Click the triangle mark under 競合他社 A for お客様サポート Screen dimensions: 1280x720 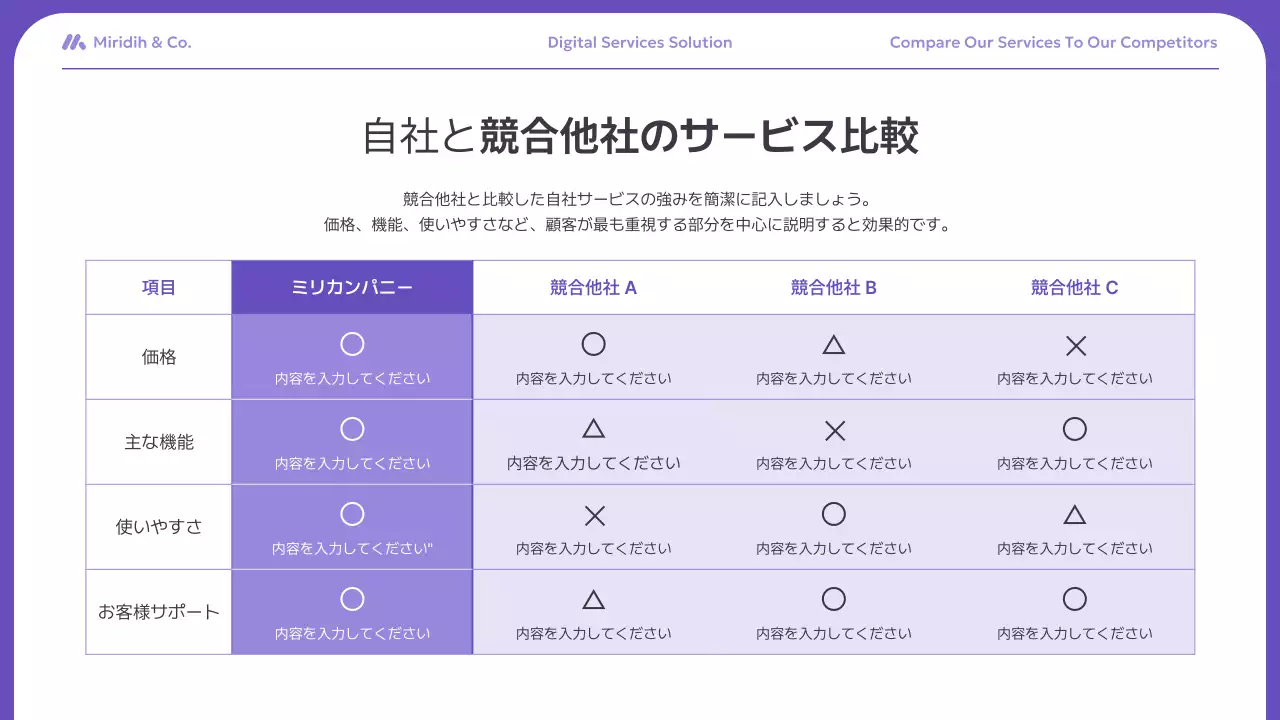tap(593, 598)
